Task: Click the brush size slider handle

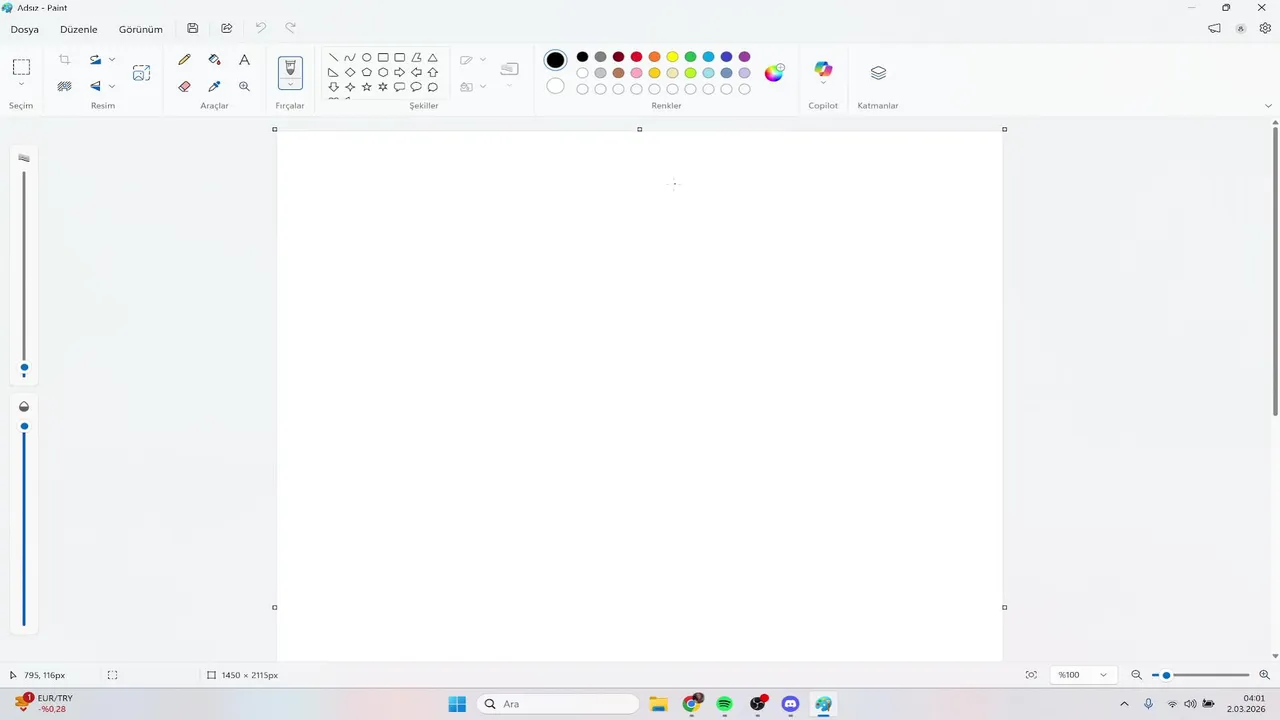Action: [24, 368]
